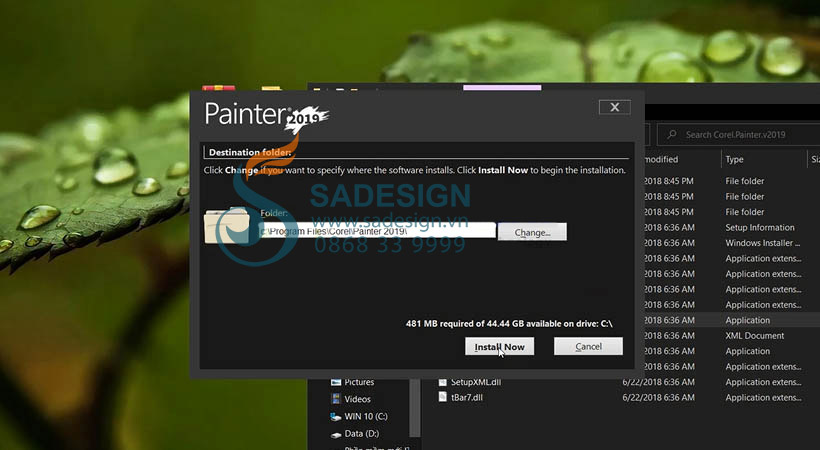Select the SetupXML.dll file icon
This screenshot has height=450, width=820.
click(x=443, y=382)
